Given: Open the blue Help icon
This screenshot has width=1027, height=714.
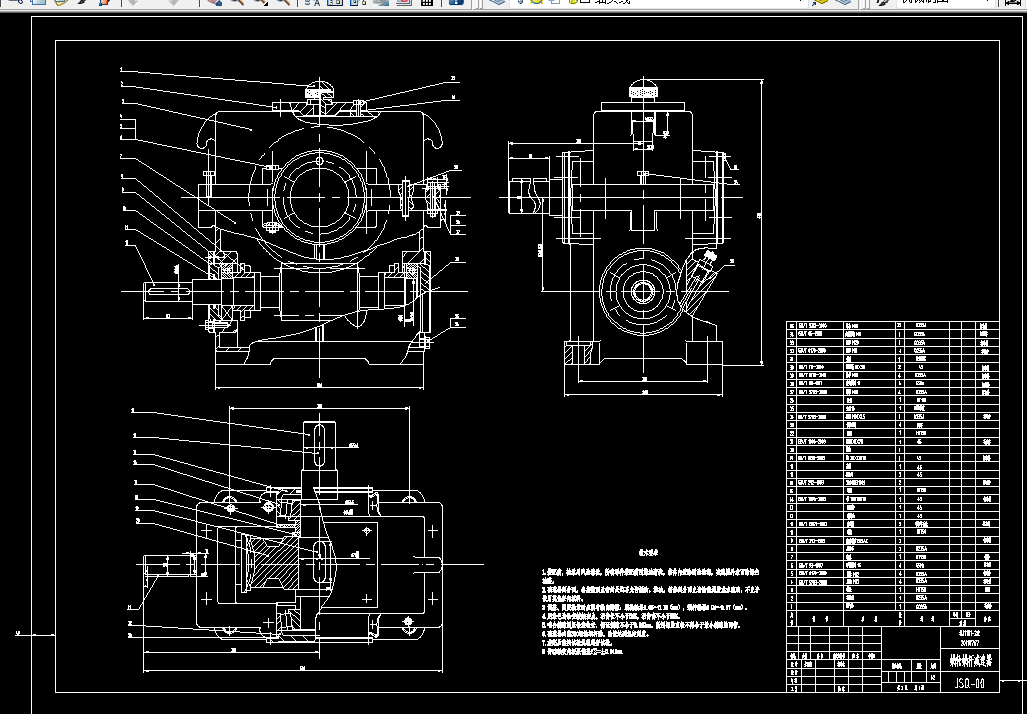Looking at the screenshot, I should click(x=456, y=2).
